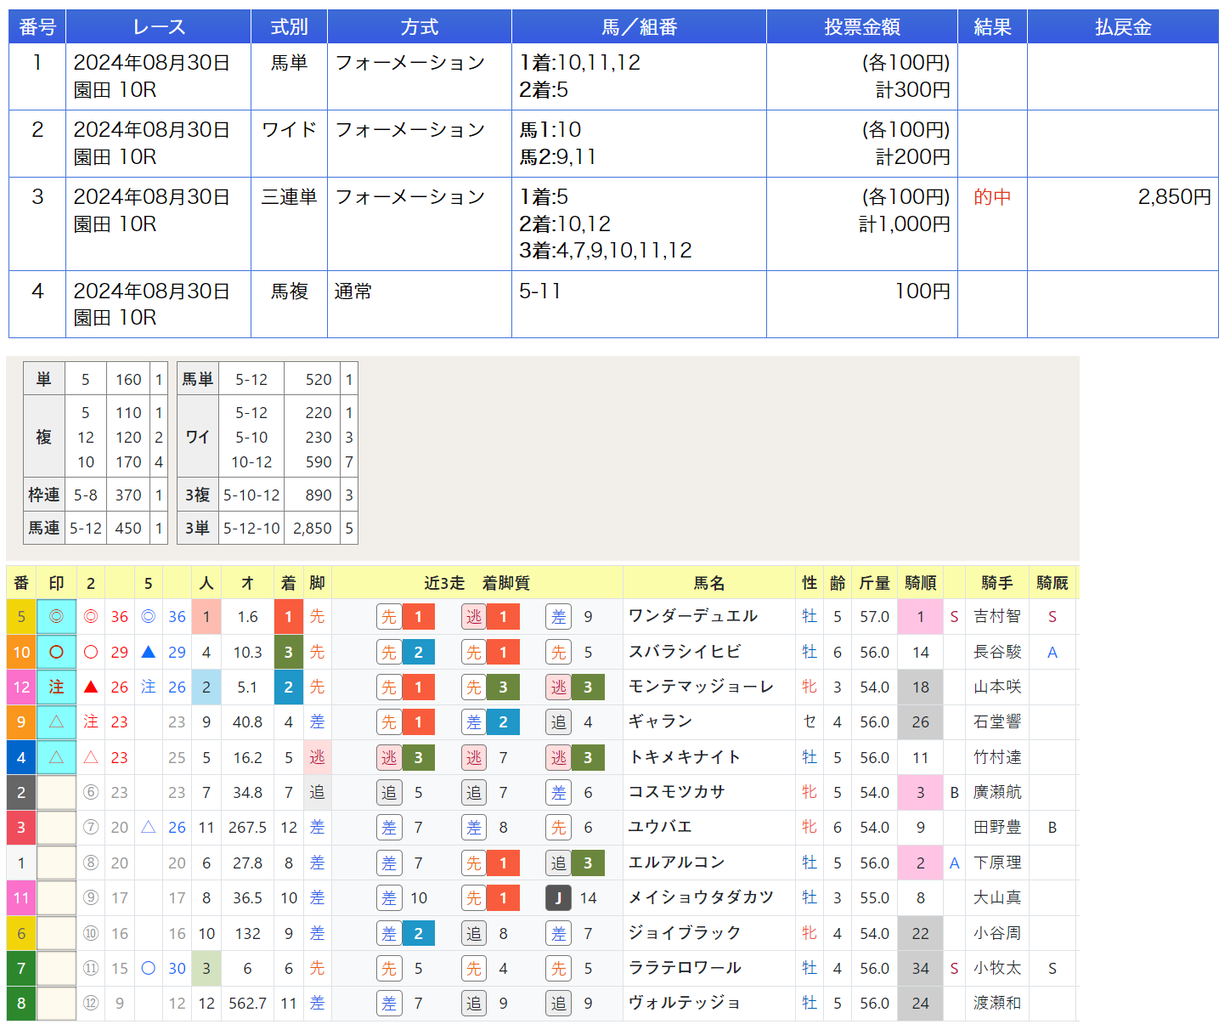This screenshot has height=1024, width=1230.
Task: Click the 逃 running-style badge for トキメキナイト
Action: click(317, 757)
